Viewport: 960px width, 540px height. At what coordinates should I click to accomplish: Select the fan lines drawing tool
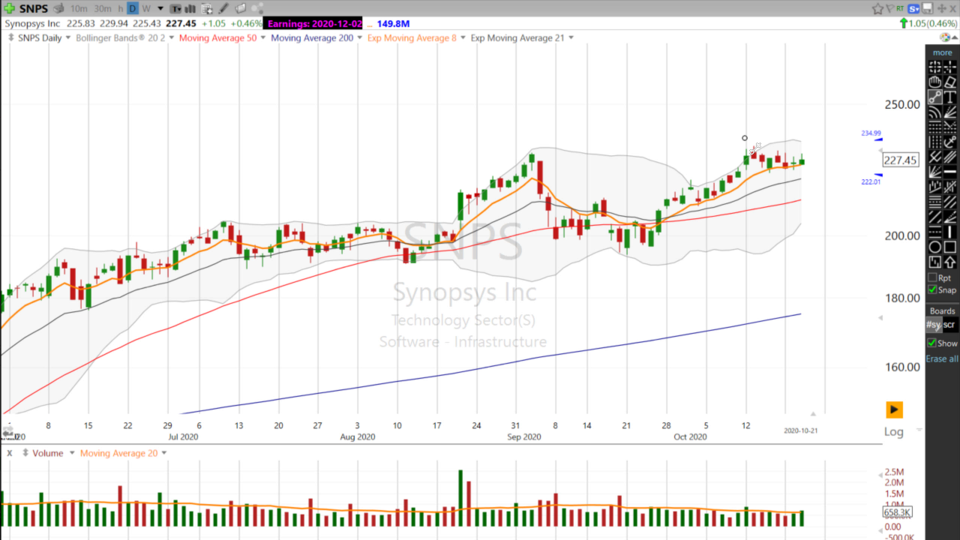[x=950, y=111]
